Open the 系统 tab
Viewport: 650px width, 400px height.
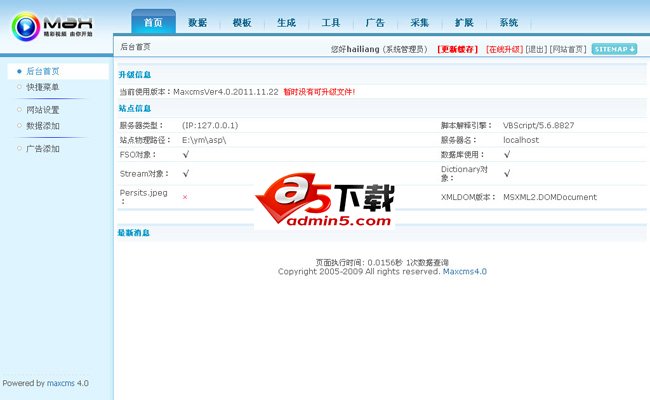pos(509,22)
